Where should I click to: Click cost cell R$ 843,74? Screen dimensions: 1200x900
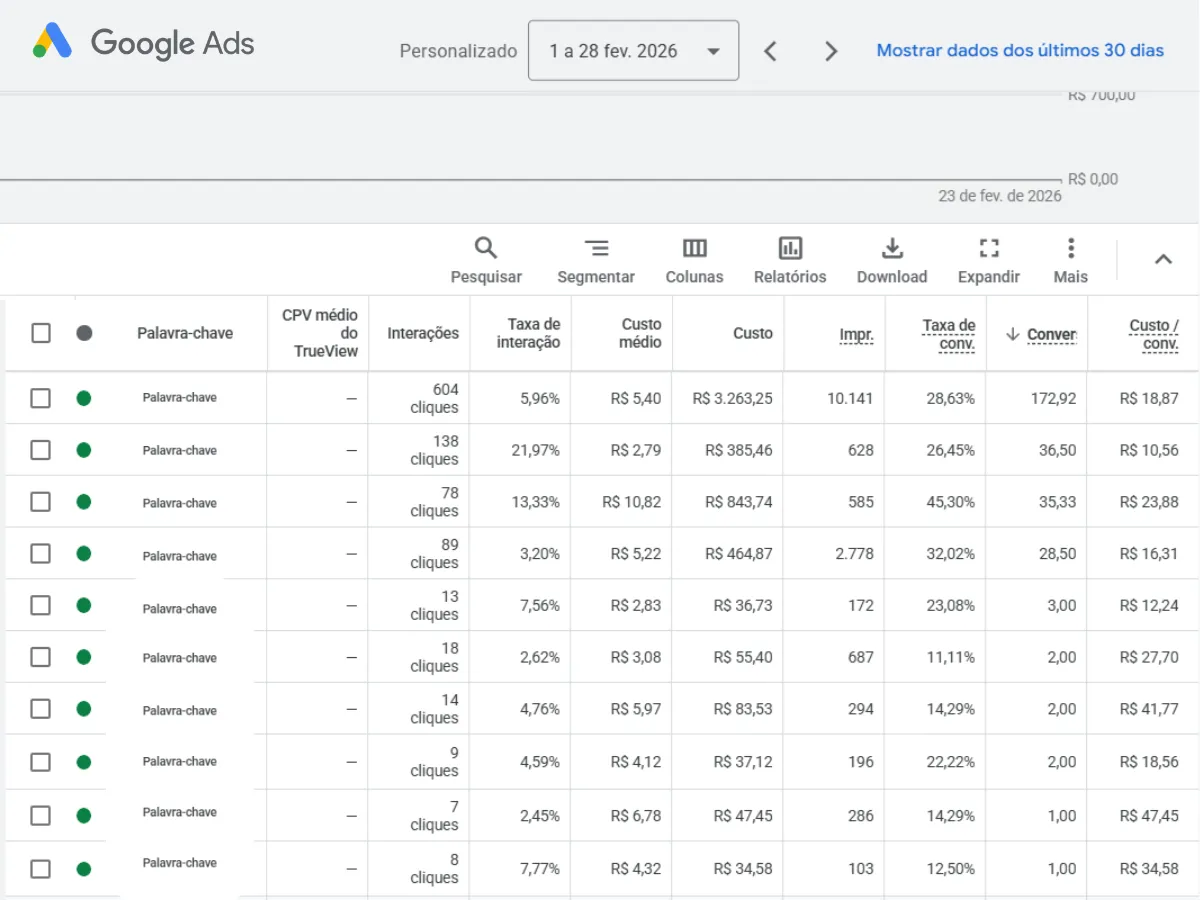pyautogui.click(x=738, y=502)
